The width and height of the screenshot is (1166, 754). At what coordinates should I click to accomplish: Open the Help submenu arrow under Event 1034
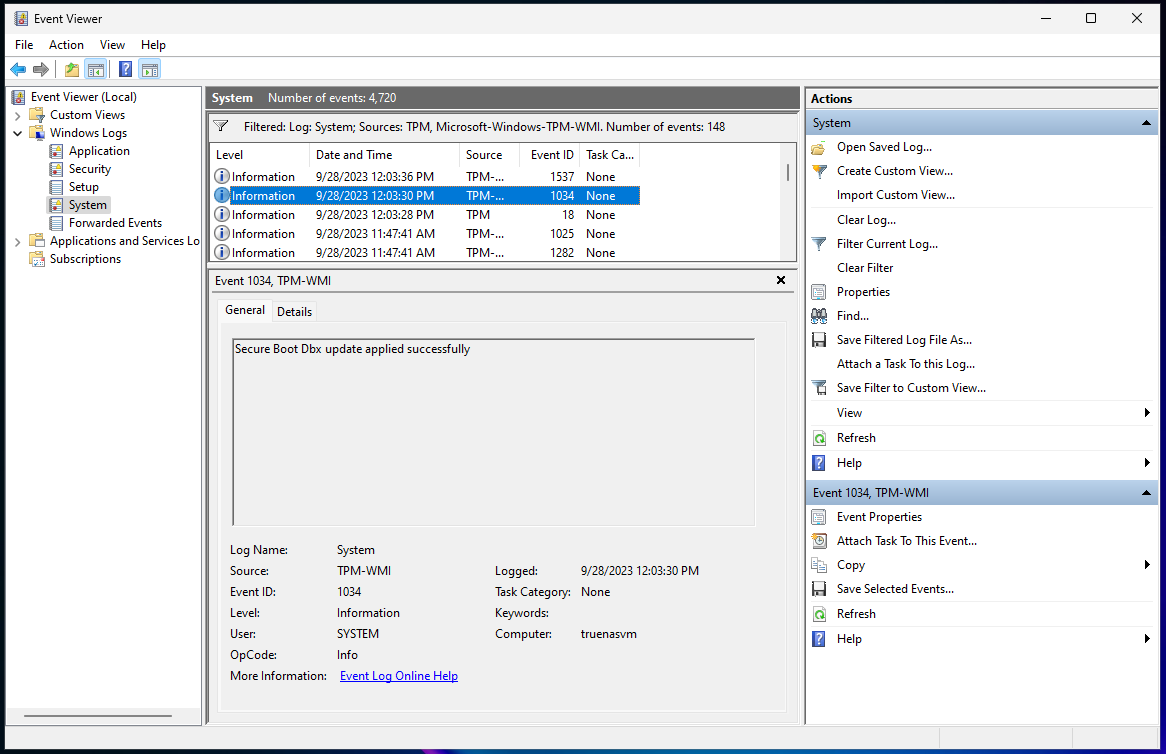coord(1147,639)
